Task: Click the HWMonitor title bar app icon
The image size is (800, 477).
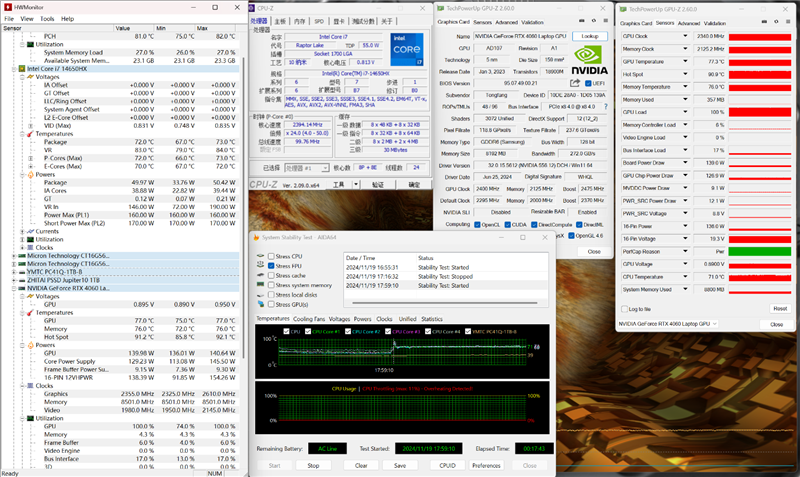Action: pos(8,7)
